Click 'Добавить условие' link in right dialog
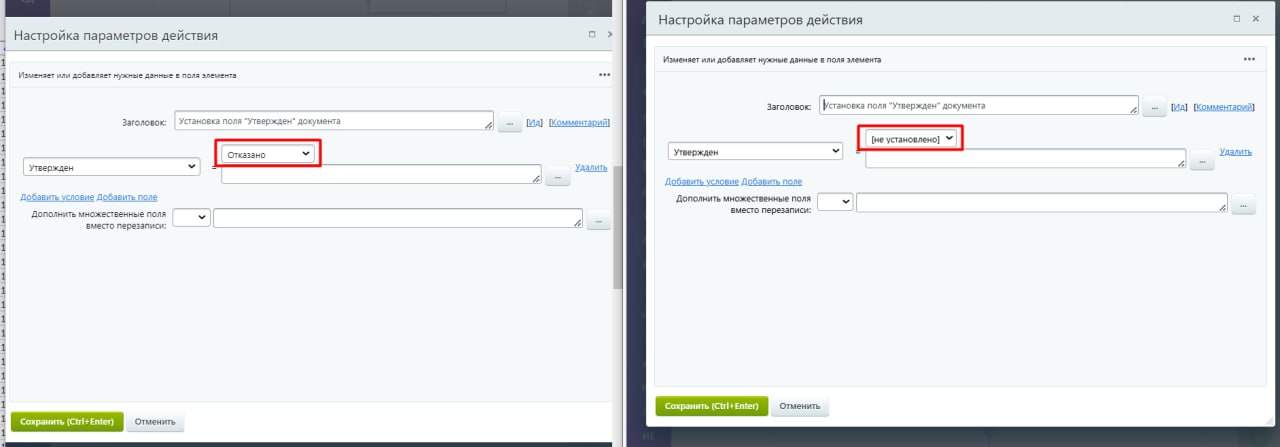Image resolution: width=1280 pixels, height=447 pixels. point(701,181)
